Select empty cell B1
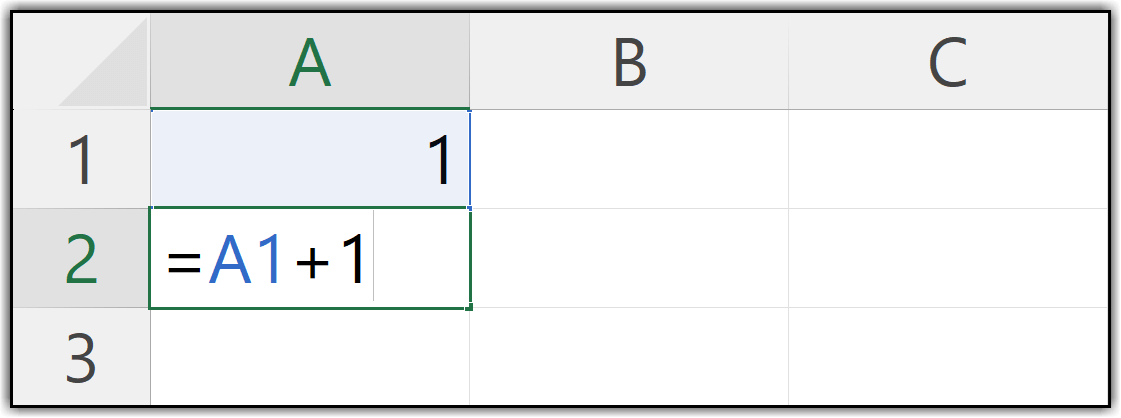1121x418 pixels. pyautogui.click(x=628, y=159)
